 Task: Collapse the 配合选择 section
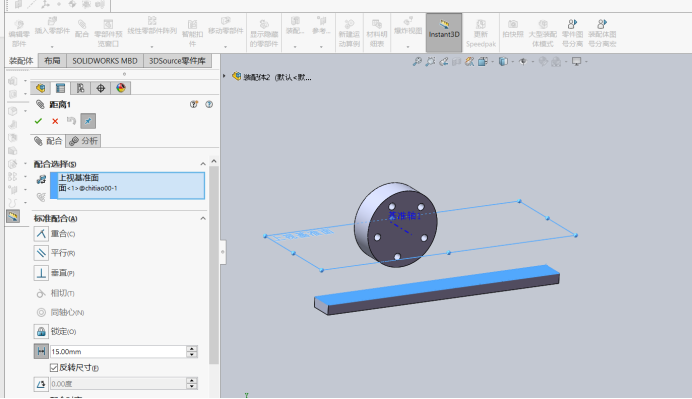click(x=203, y=164)
